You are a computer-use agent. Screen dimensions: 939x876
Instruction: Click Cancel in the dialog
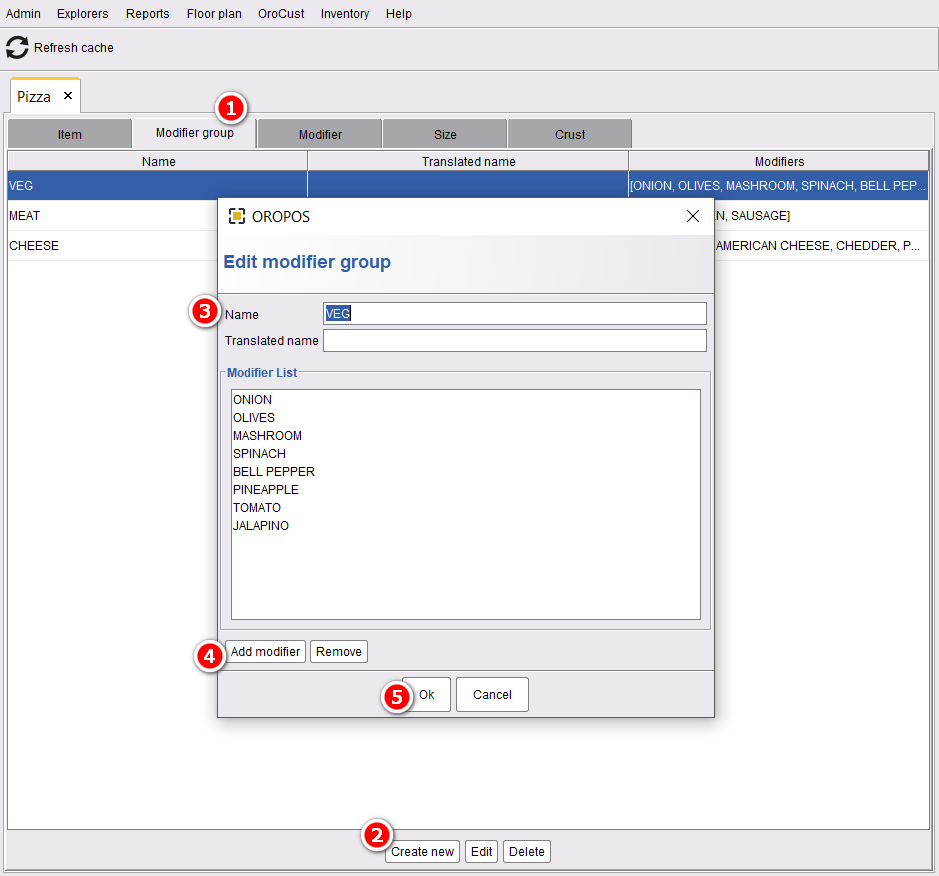[492, 695]
